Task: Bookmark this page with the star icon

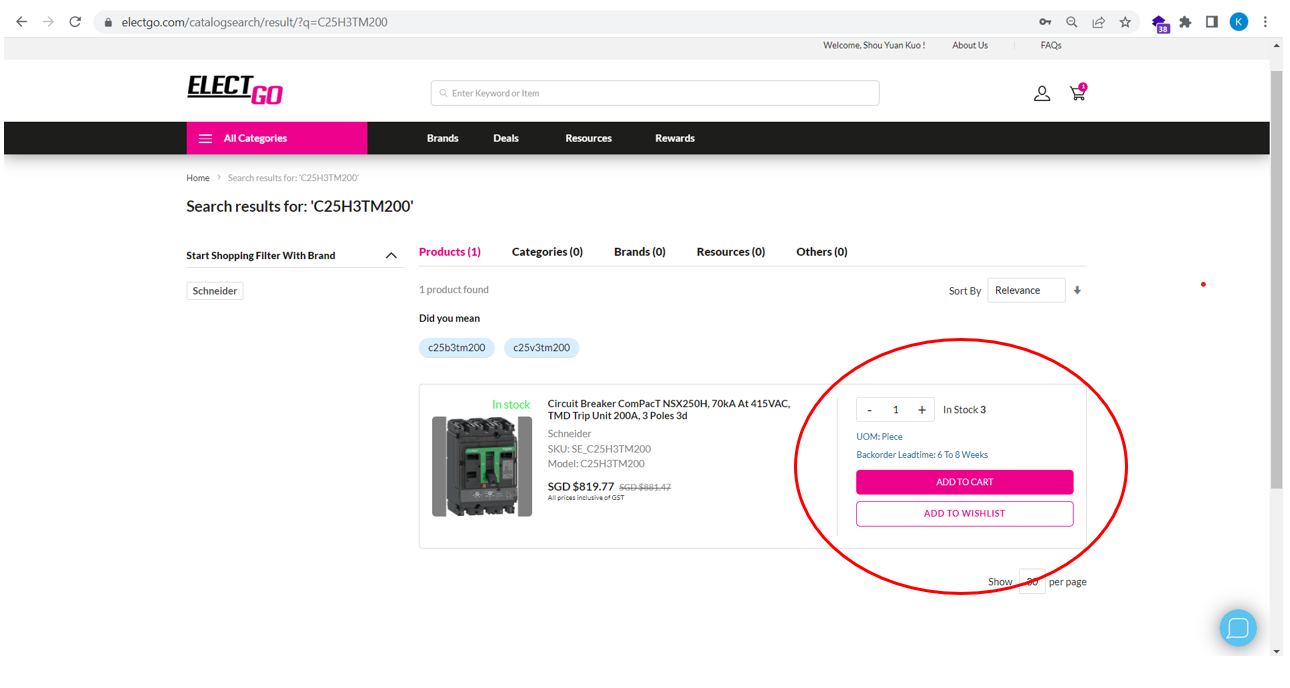Action: pos(1125,22)
